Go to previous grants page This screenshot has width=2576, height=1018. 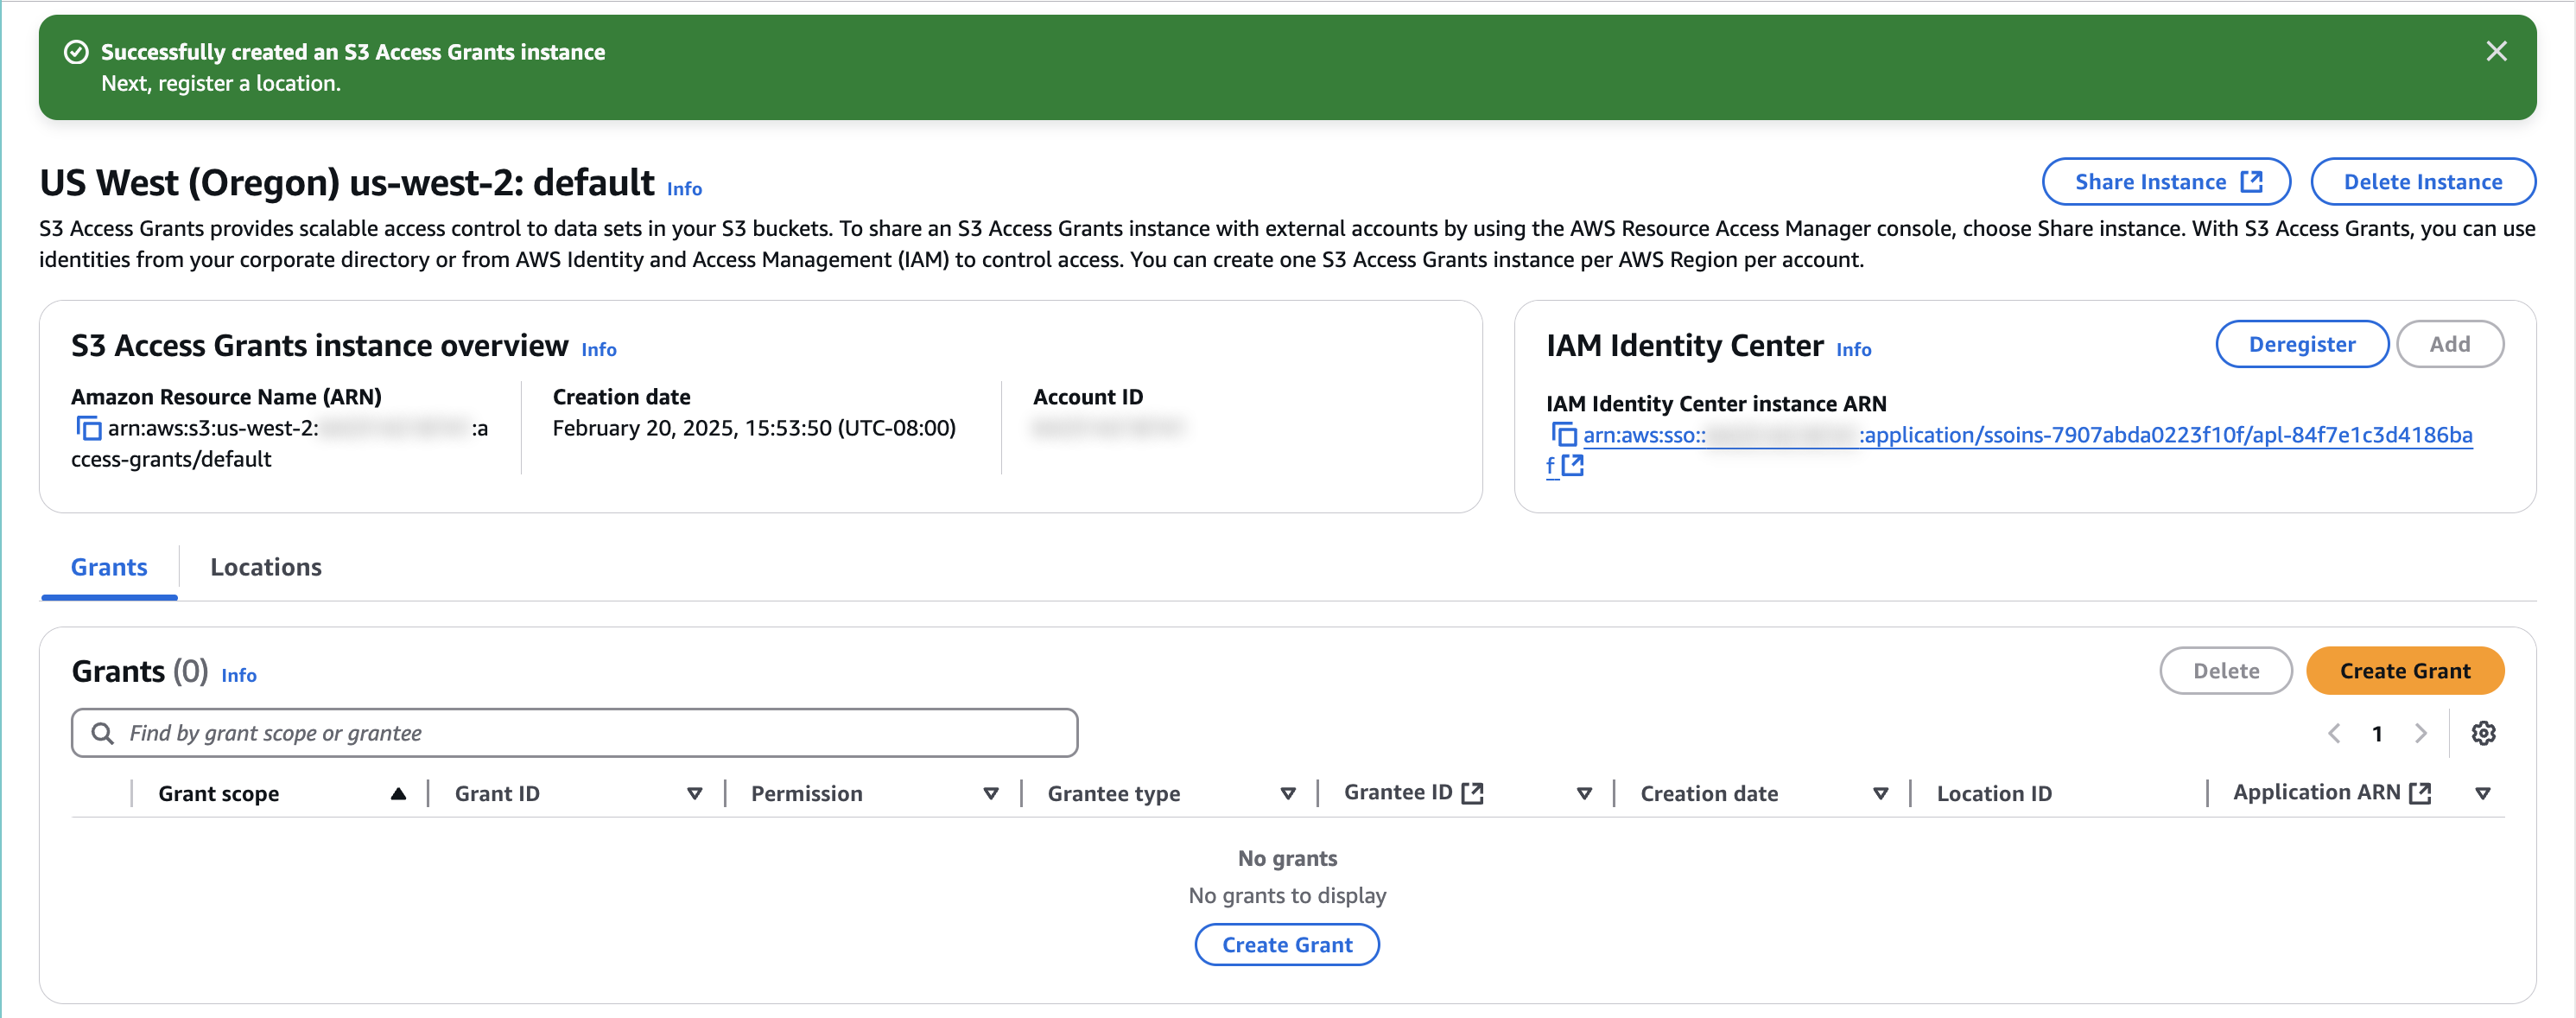2334,733
